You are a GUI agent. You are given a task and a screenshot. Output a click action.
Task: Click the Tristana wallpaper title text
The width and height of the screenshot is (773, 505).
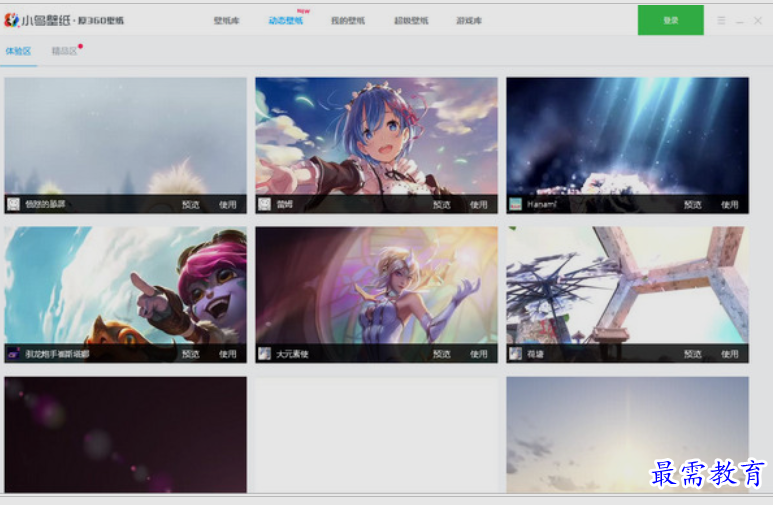tap(57, 354)
